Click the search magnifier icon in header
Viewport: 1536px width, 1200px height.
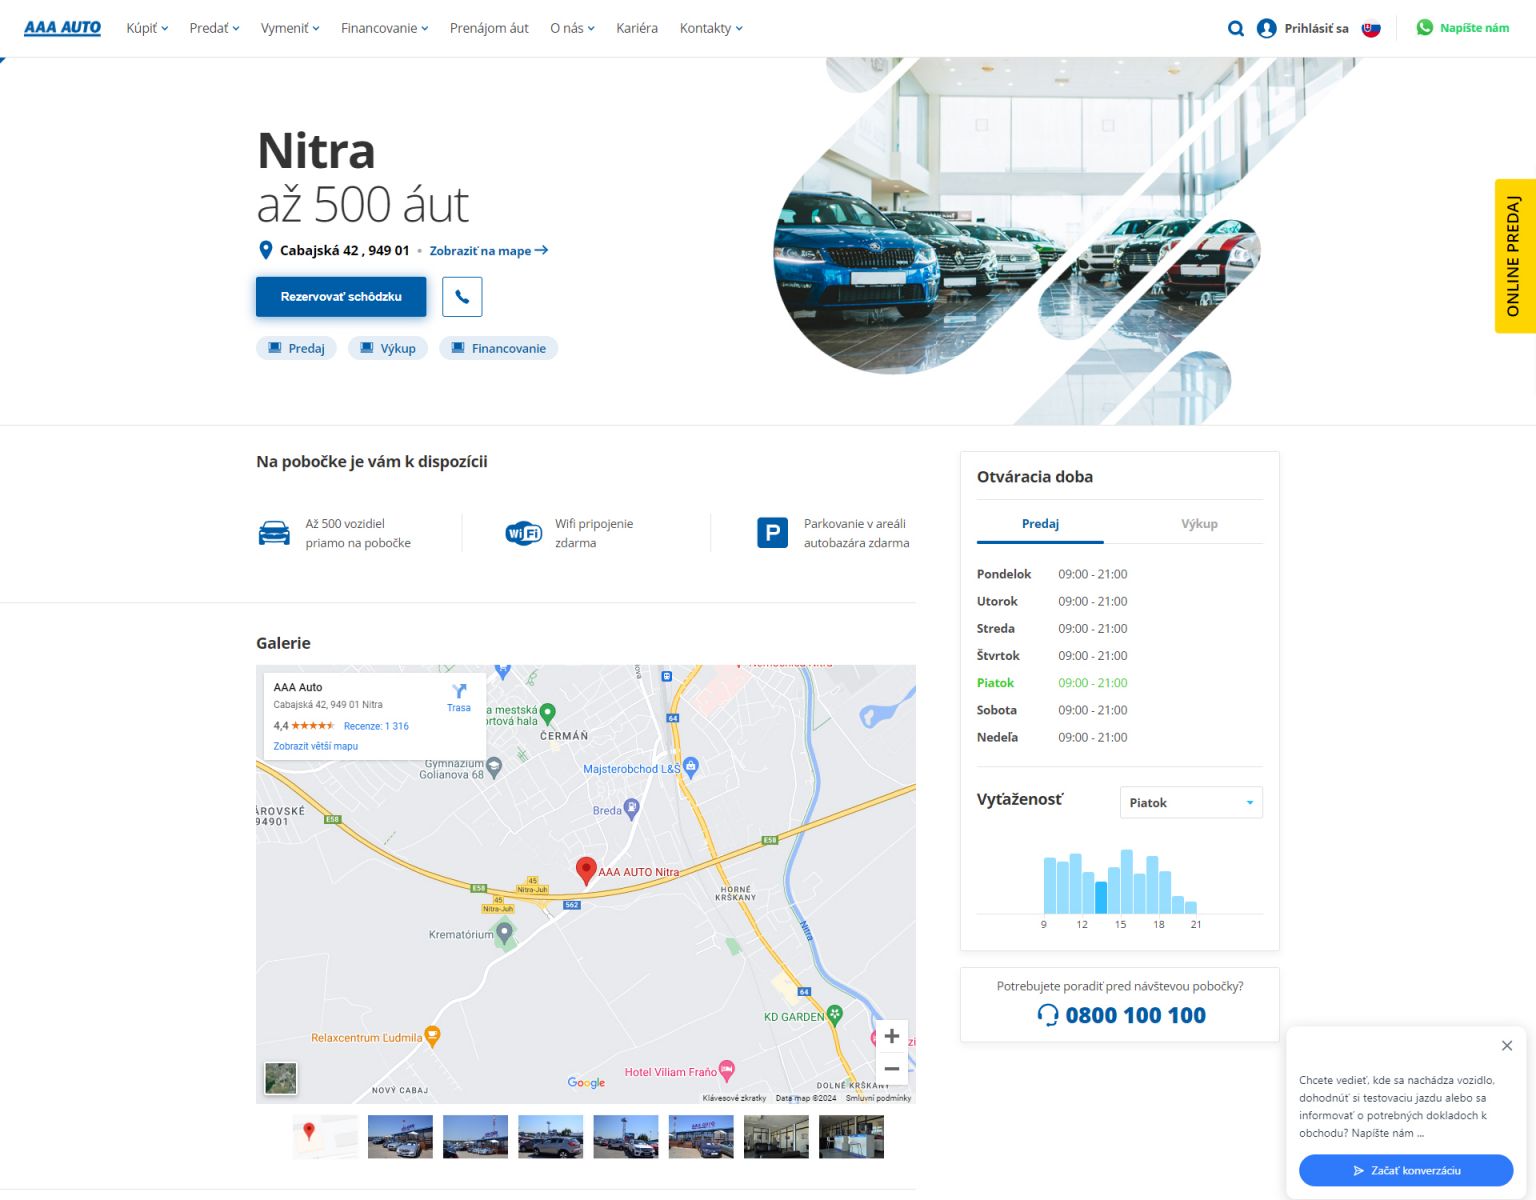(1235, 28)
